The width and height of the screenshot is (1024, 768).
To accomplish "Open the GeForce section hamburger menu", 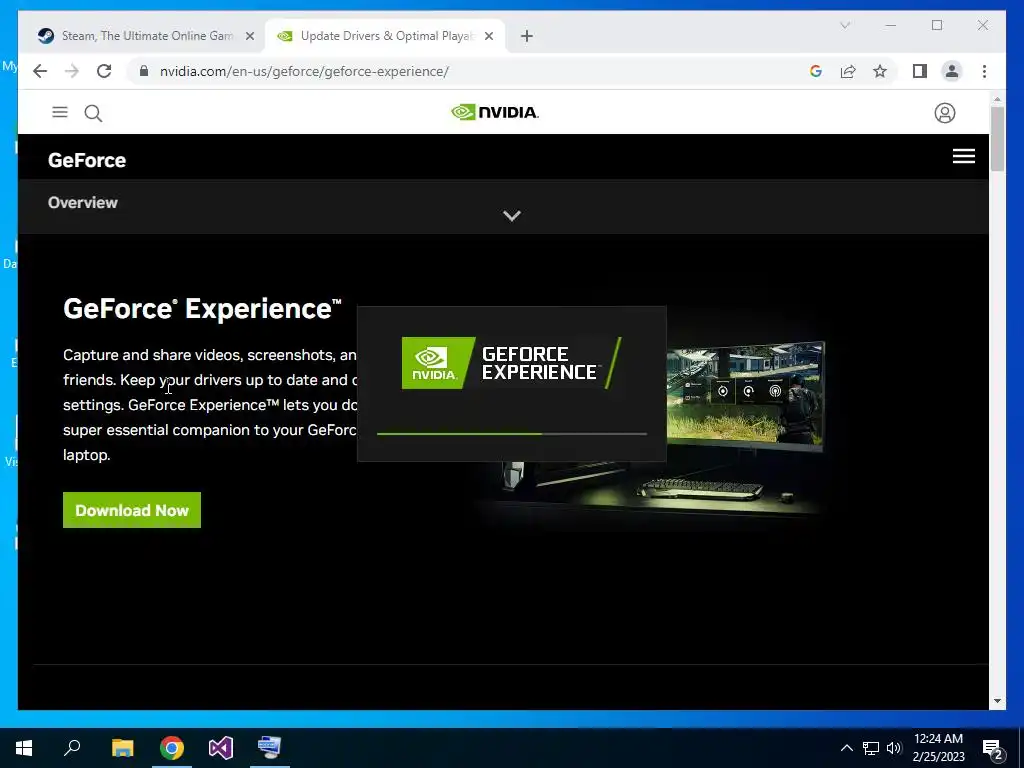I will click(x=963, y=156).
